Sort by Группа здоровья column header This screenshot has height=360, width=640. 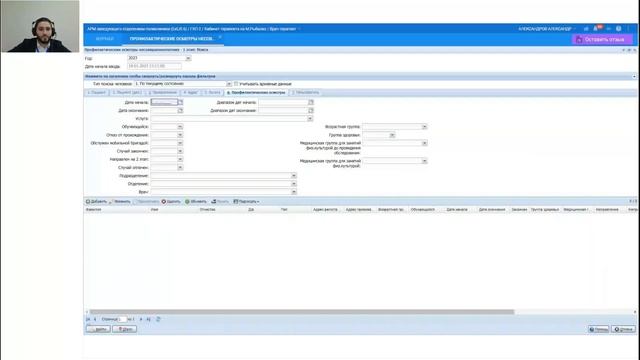coord(544,209)
